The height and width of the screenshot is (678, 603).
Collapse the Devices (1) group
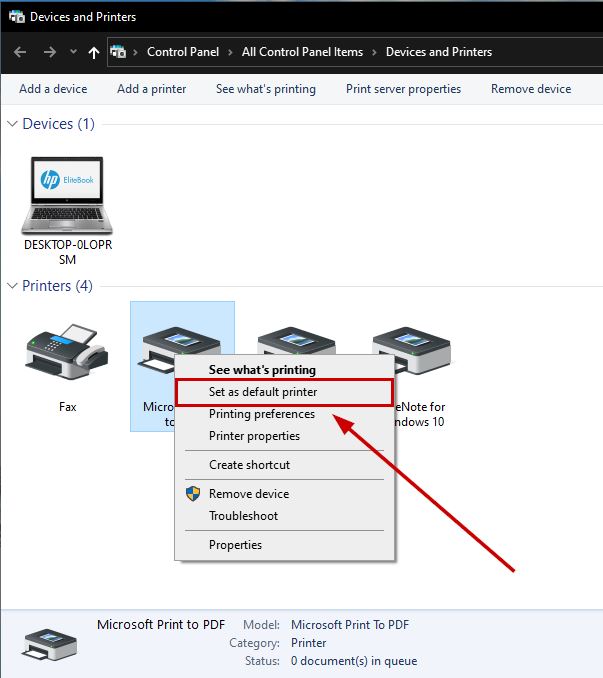tap(13, 124)
